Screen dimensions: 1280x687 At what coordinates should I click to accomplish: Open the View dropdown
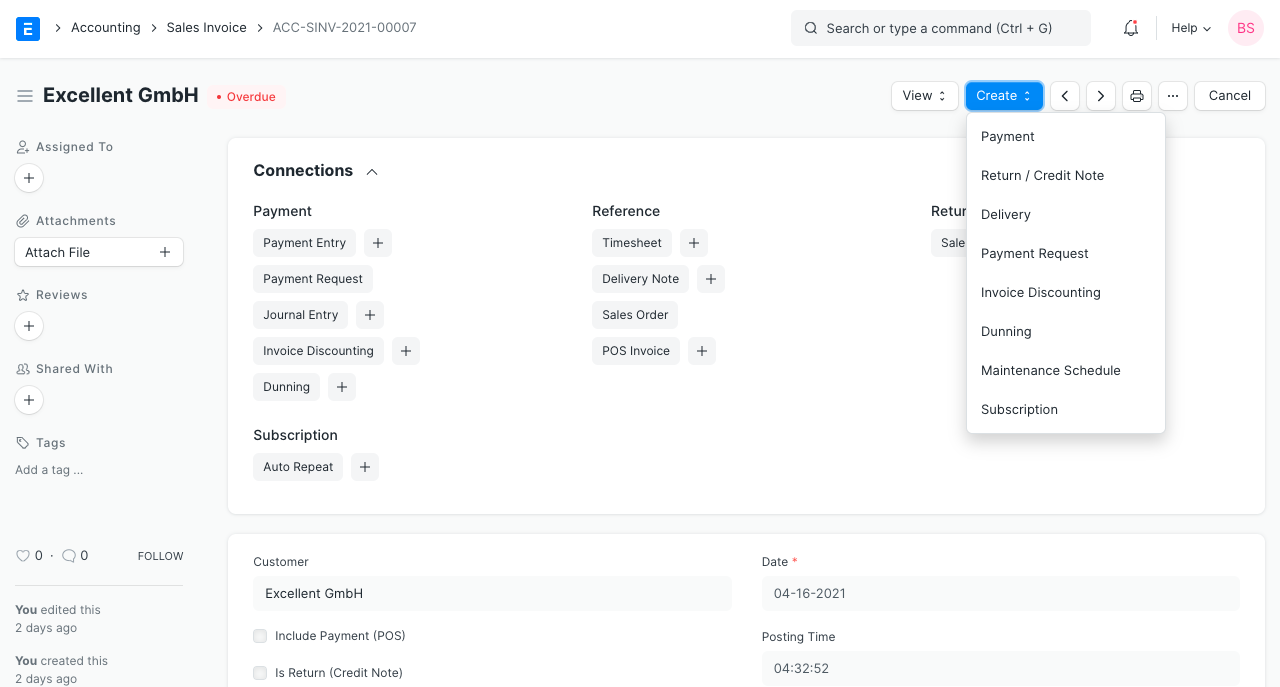coord(923,95)
